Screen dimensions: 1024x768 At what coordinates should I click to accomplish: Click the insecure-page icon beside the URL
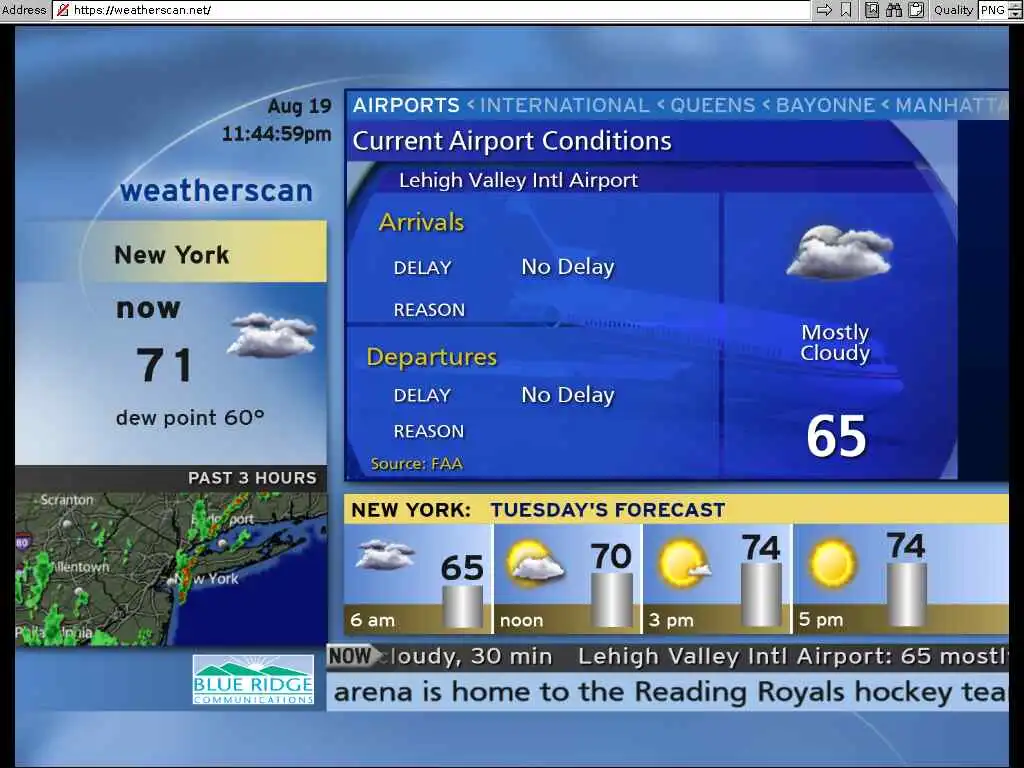coord(63,10)
